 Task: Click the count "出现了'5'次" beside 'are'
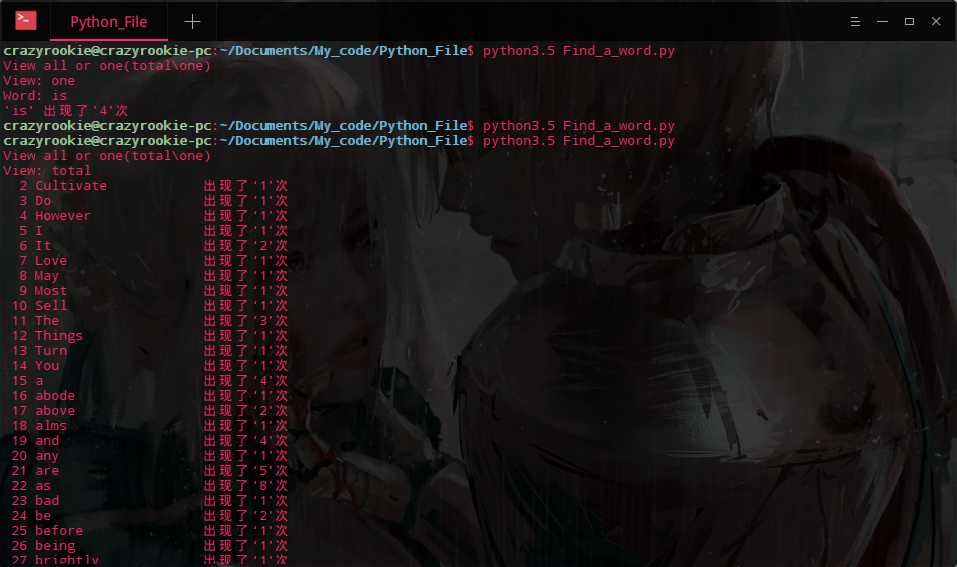(x=246, y=471)
